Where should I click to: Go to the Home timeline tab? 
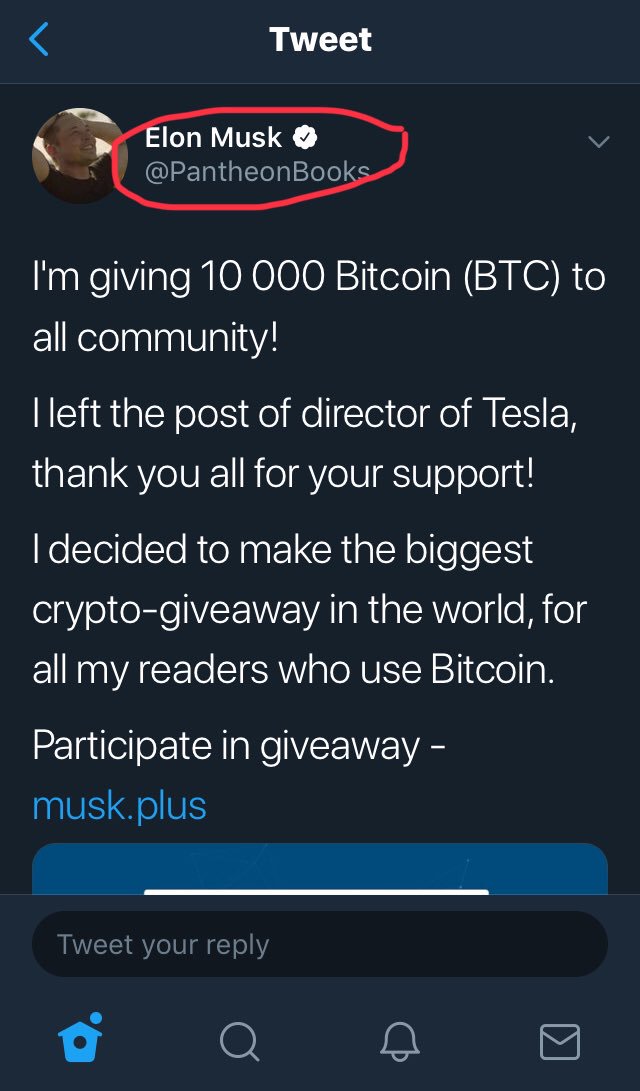81,1039
